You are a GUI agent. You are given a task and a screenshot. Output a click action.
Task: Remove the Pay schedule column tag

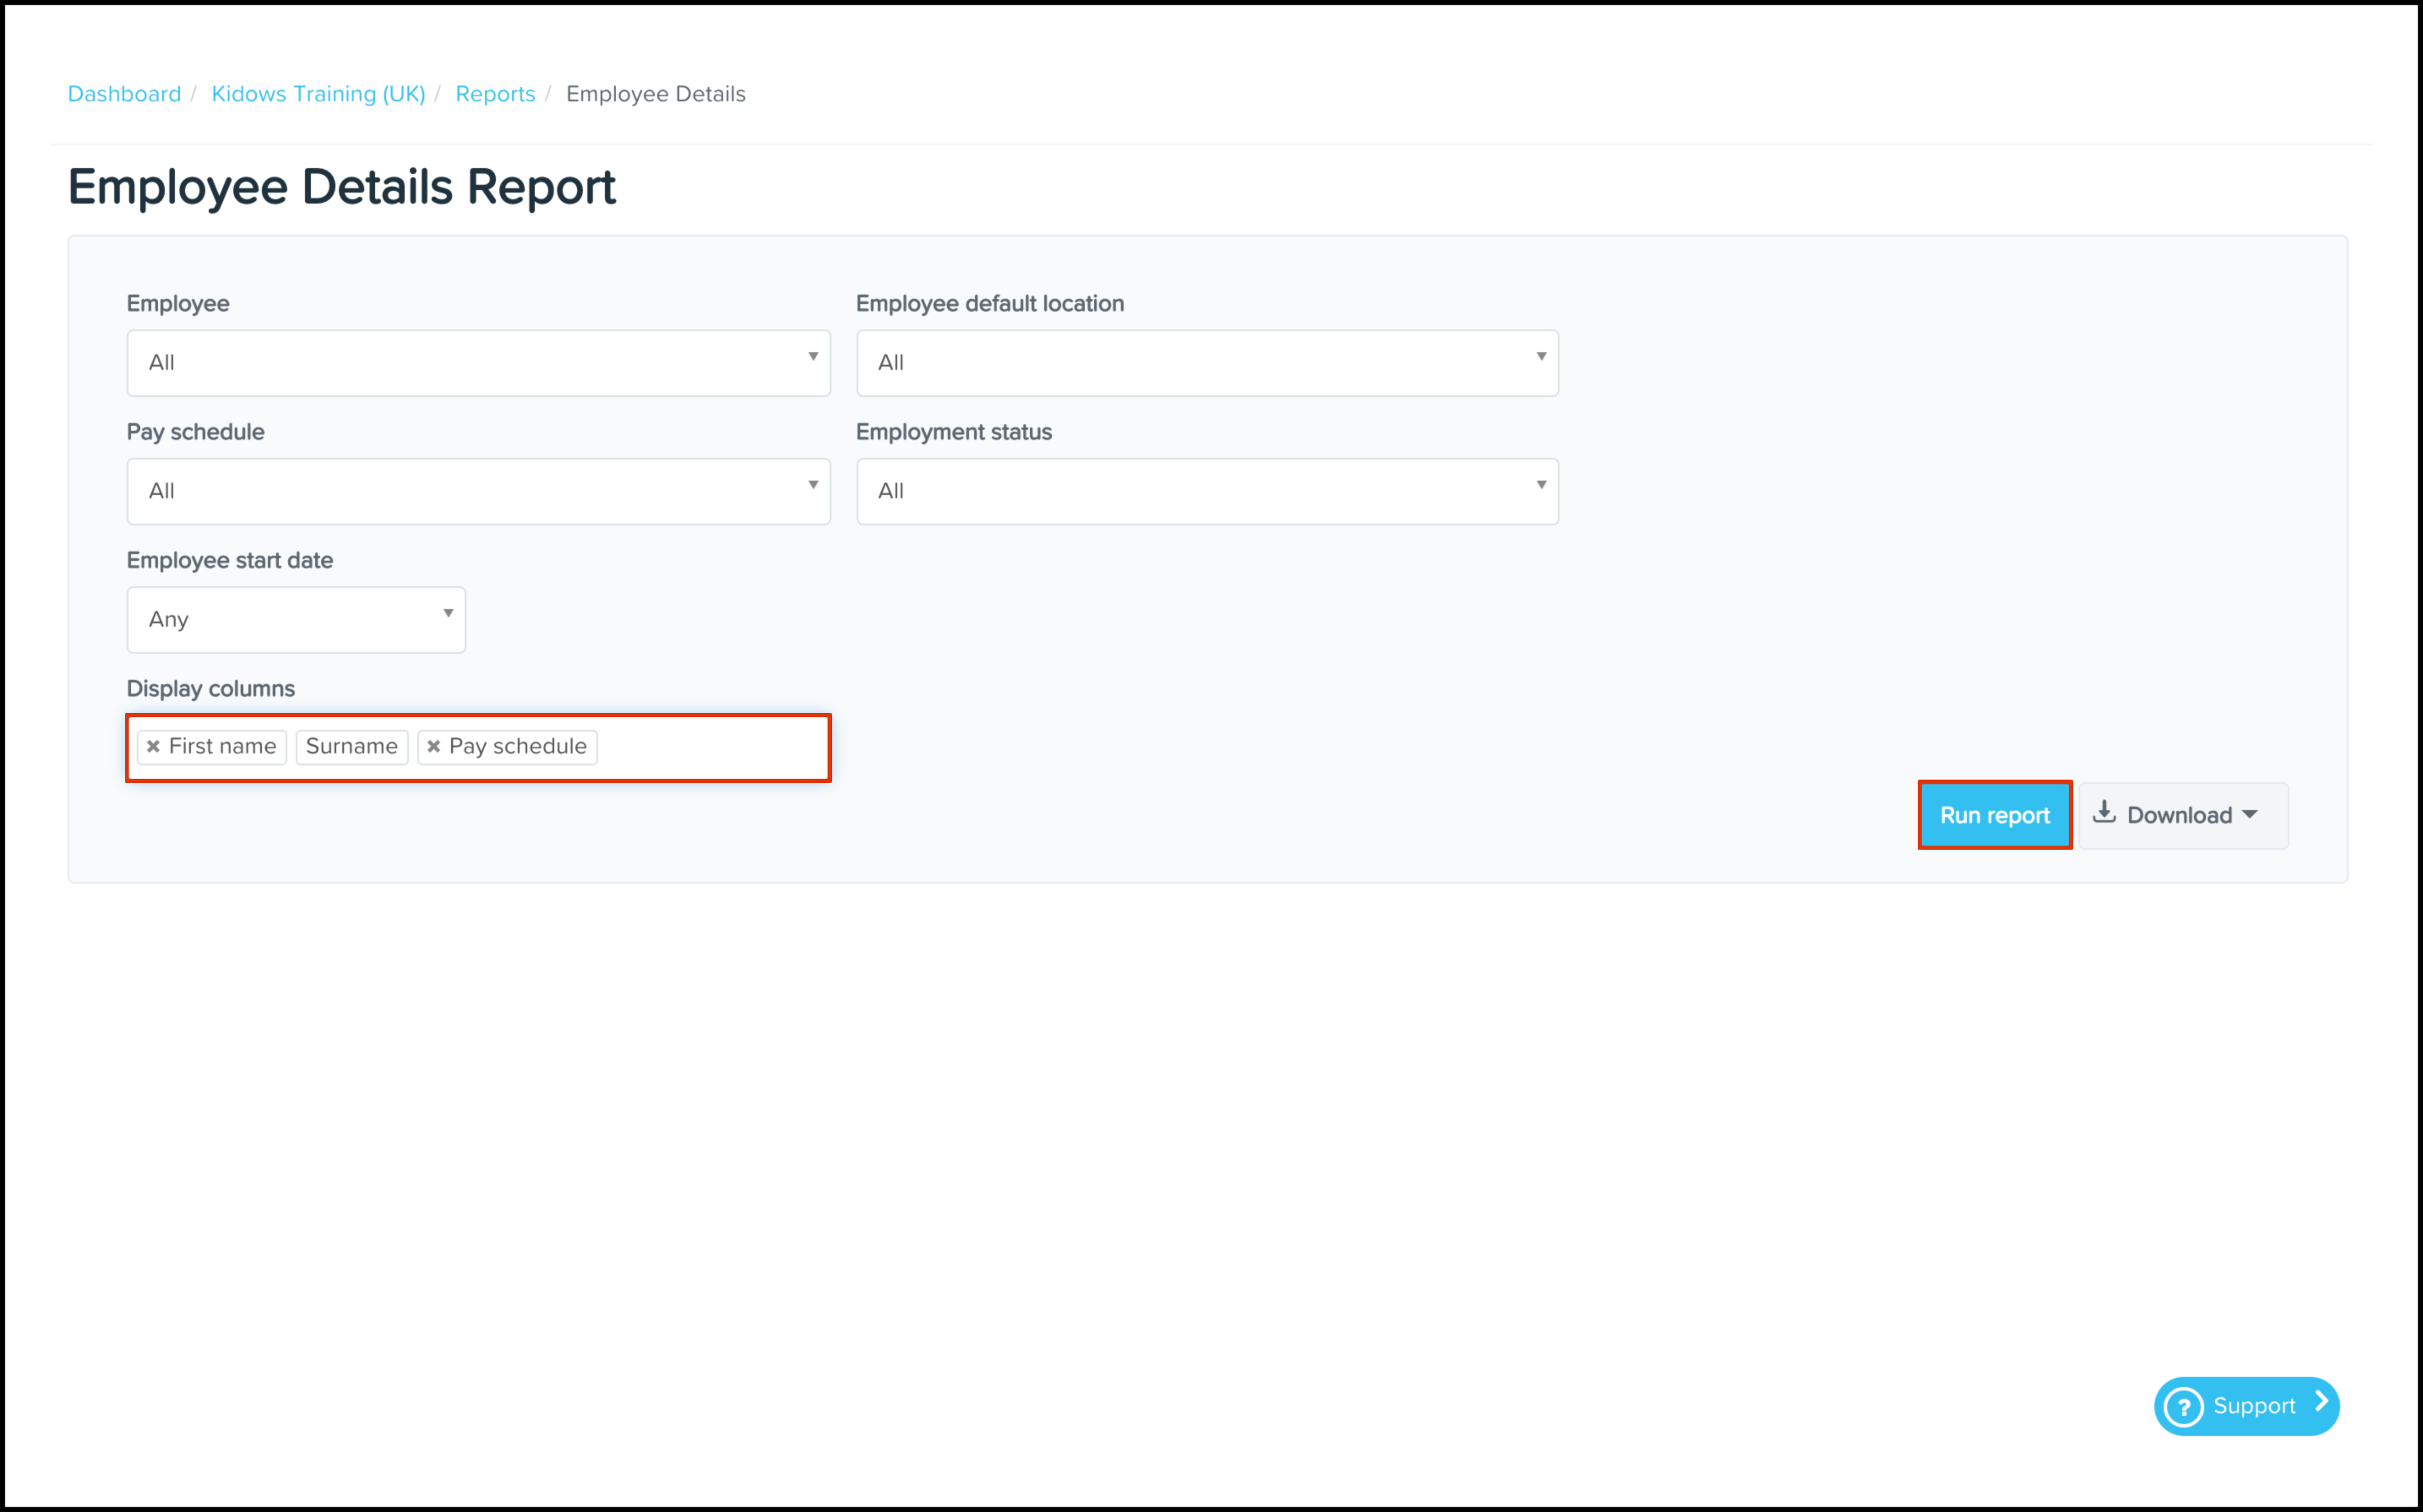434,746
